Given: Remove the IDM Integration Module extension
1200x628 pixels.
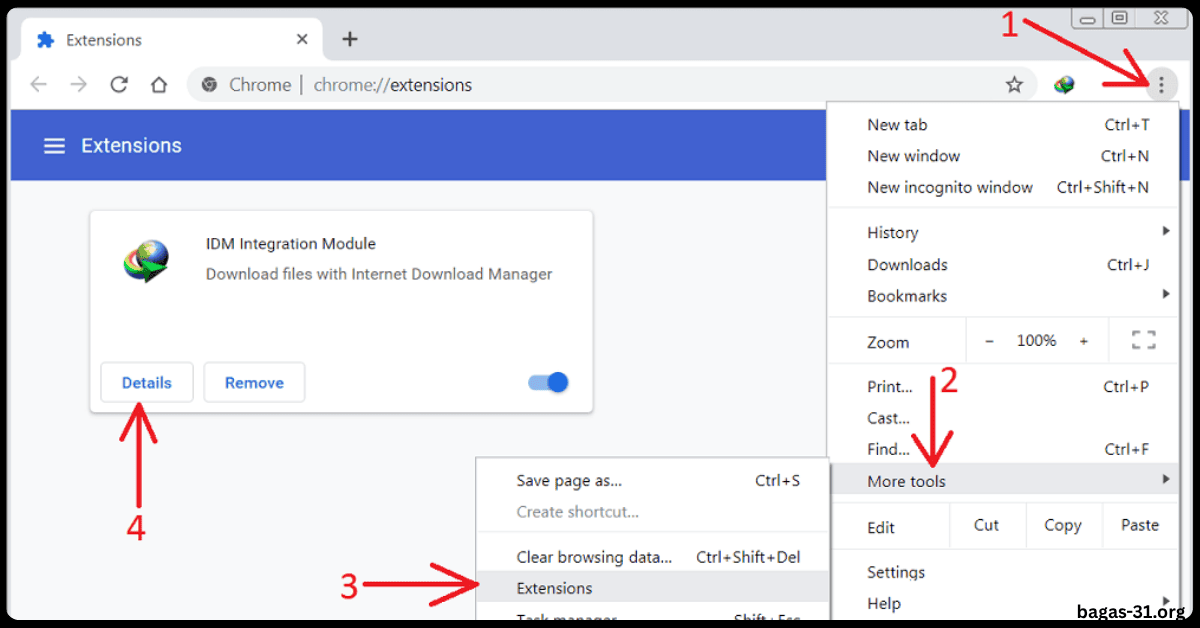Looking at the screenshot, I should pyautogui.click(x=254, y=382).
